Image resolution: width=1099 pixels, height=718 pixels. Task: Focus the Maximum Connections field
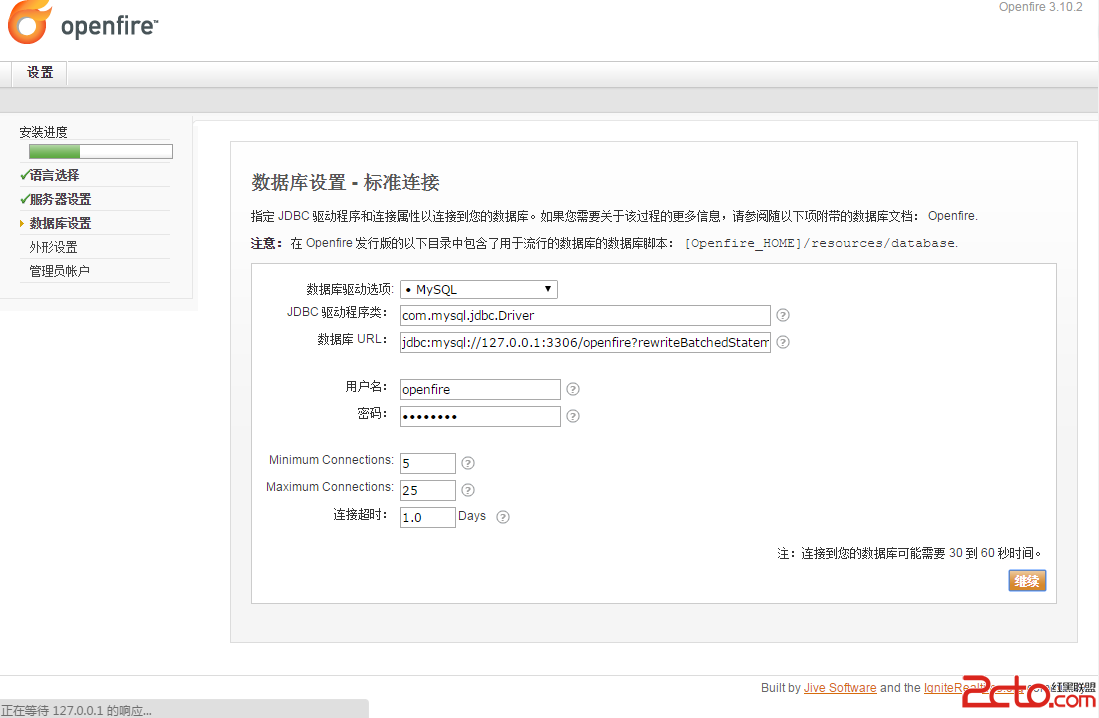pyautogui.click(x=428, y=490)
